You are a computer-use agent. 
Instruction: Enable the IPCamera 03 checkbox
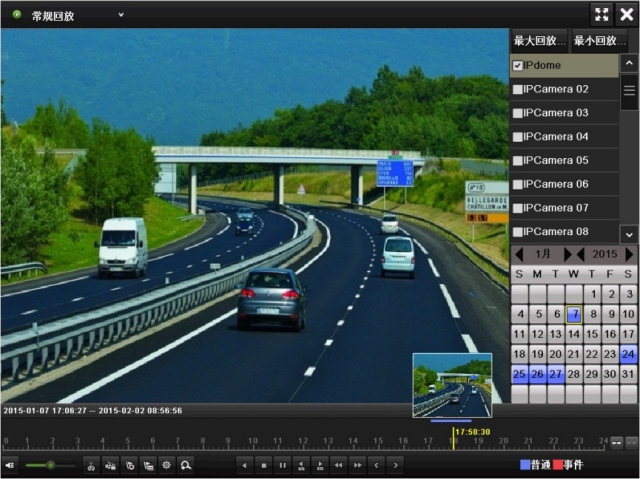click(x=518, y=113)
